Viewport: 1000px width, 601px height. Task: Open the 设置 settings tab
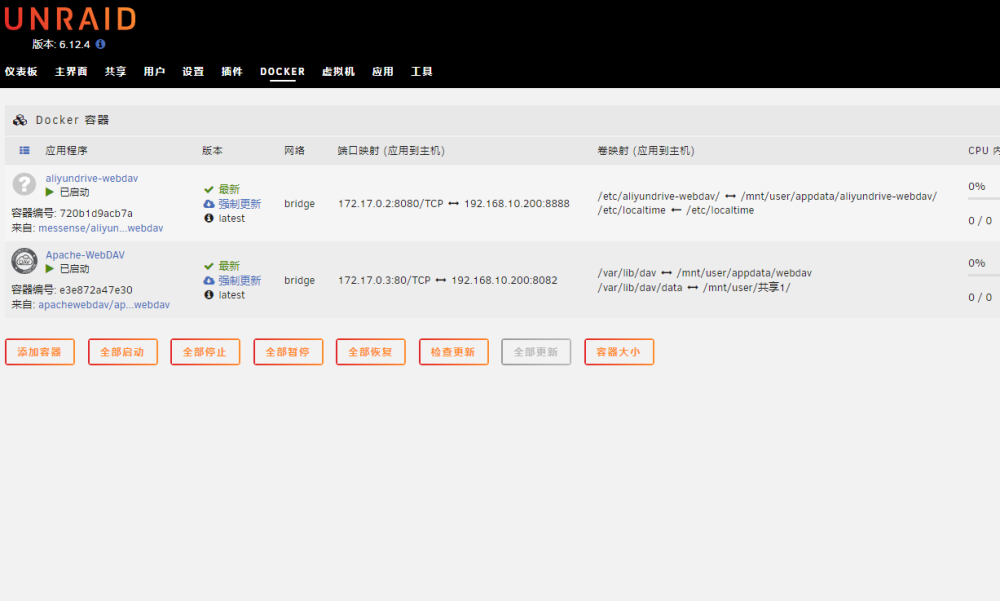point(193,71)
